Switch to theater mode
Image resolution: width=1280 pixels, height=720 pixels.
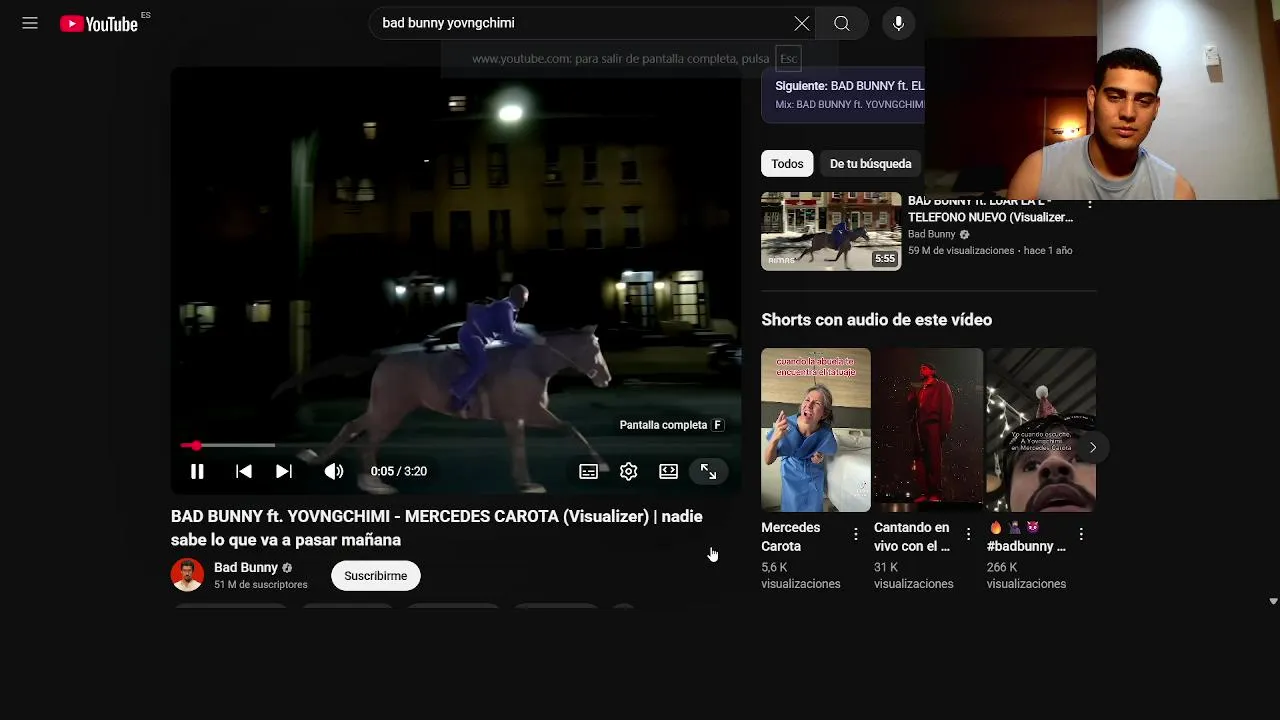tap(668, 471)
